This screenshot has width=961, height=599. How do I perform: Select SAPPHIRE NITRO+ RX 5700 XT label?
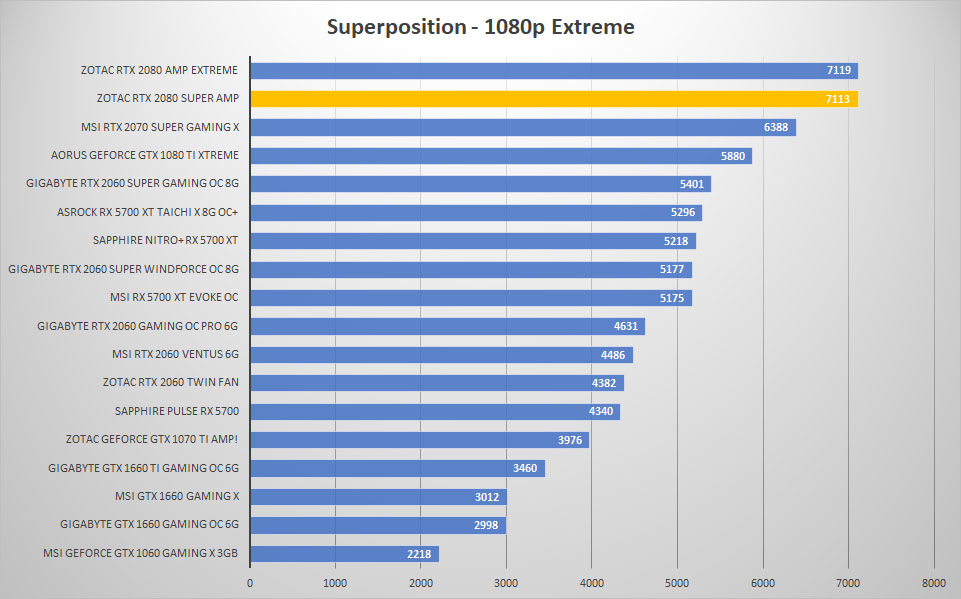[165, 240]
